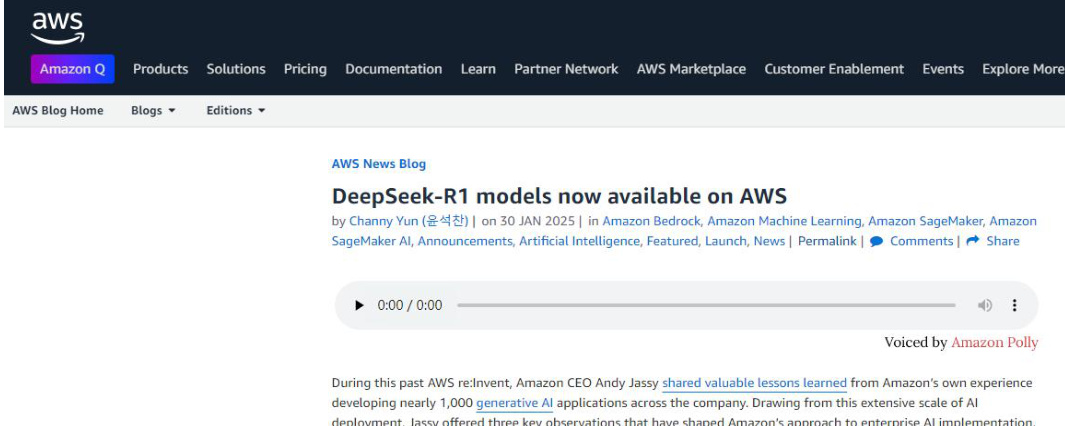Open the Solutions menu
Screen dimensions: 1065x426
click(x=236, y=69)
